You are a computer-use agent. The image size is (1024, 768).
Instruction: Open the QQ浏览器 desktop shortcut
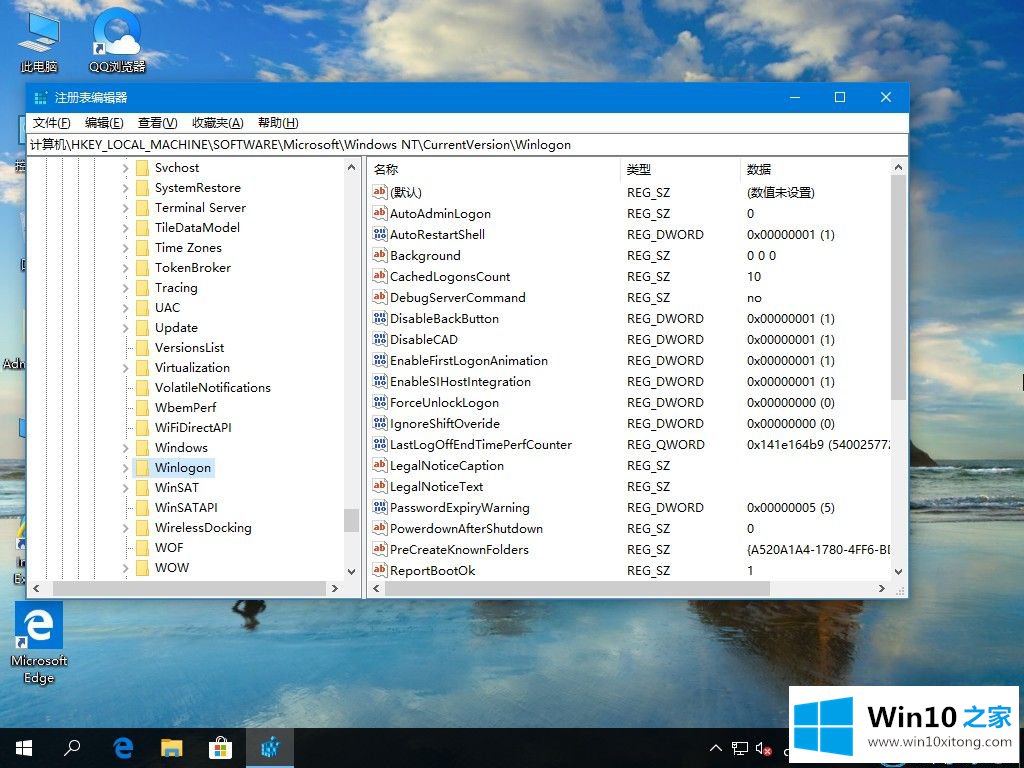pyautogui.click(x=118, y=42)
